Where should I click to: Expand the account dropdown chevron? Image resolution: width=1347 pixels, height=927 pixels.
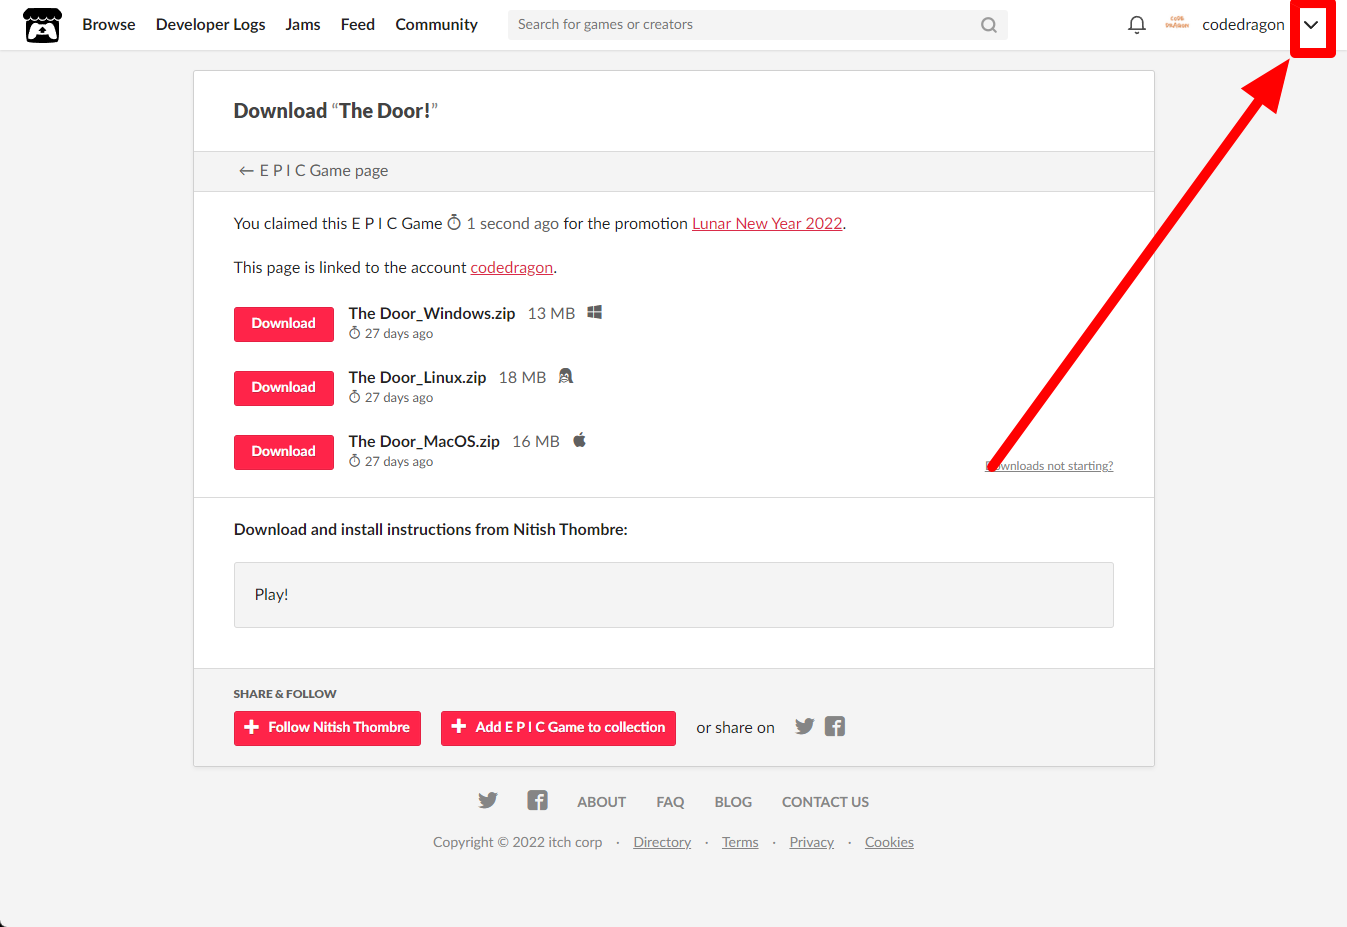[x=1311, y=25]
